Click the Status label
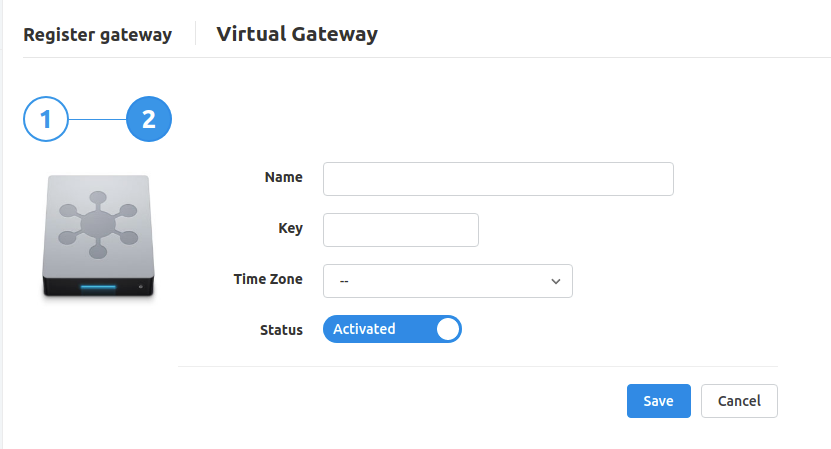 (x=281, y=330)
